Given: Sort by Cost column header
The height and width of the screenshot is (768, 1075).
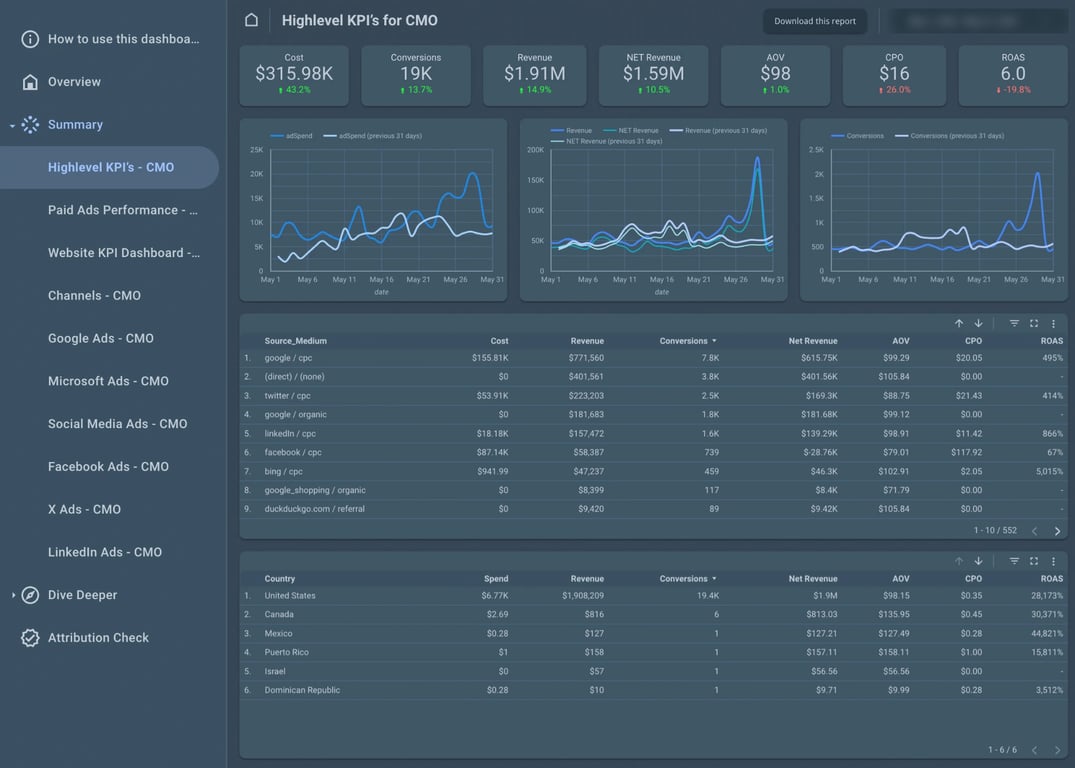Looking at the screenshot, I should click(499, 341).
